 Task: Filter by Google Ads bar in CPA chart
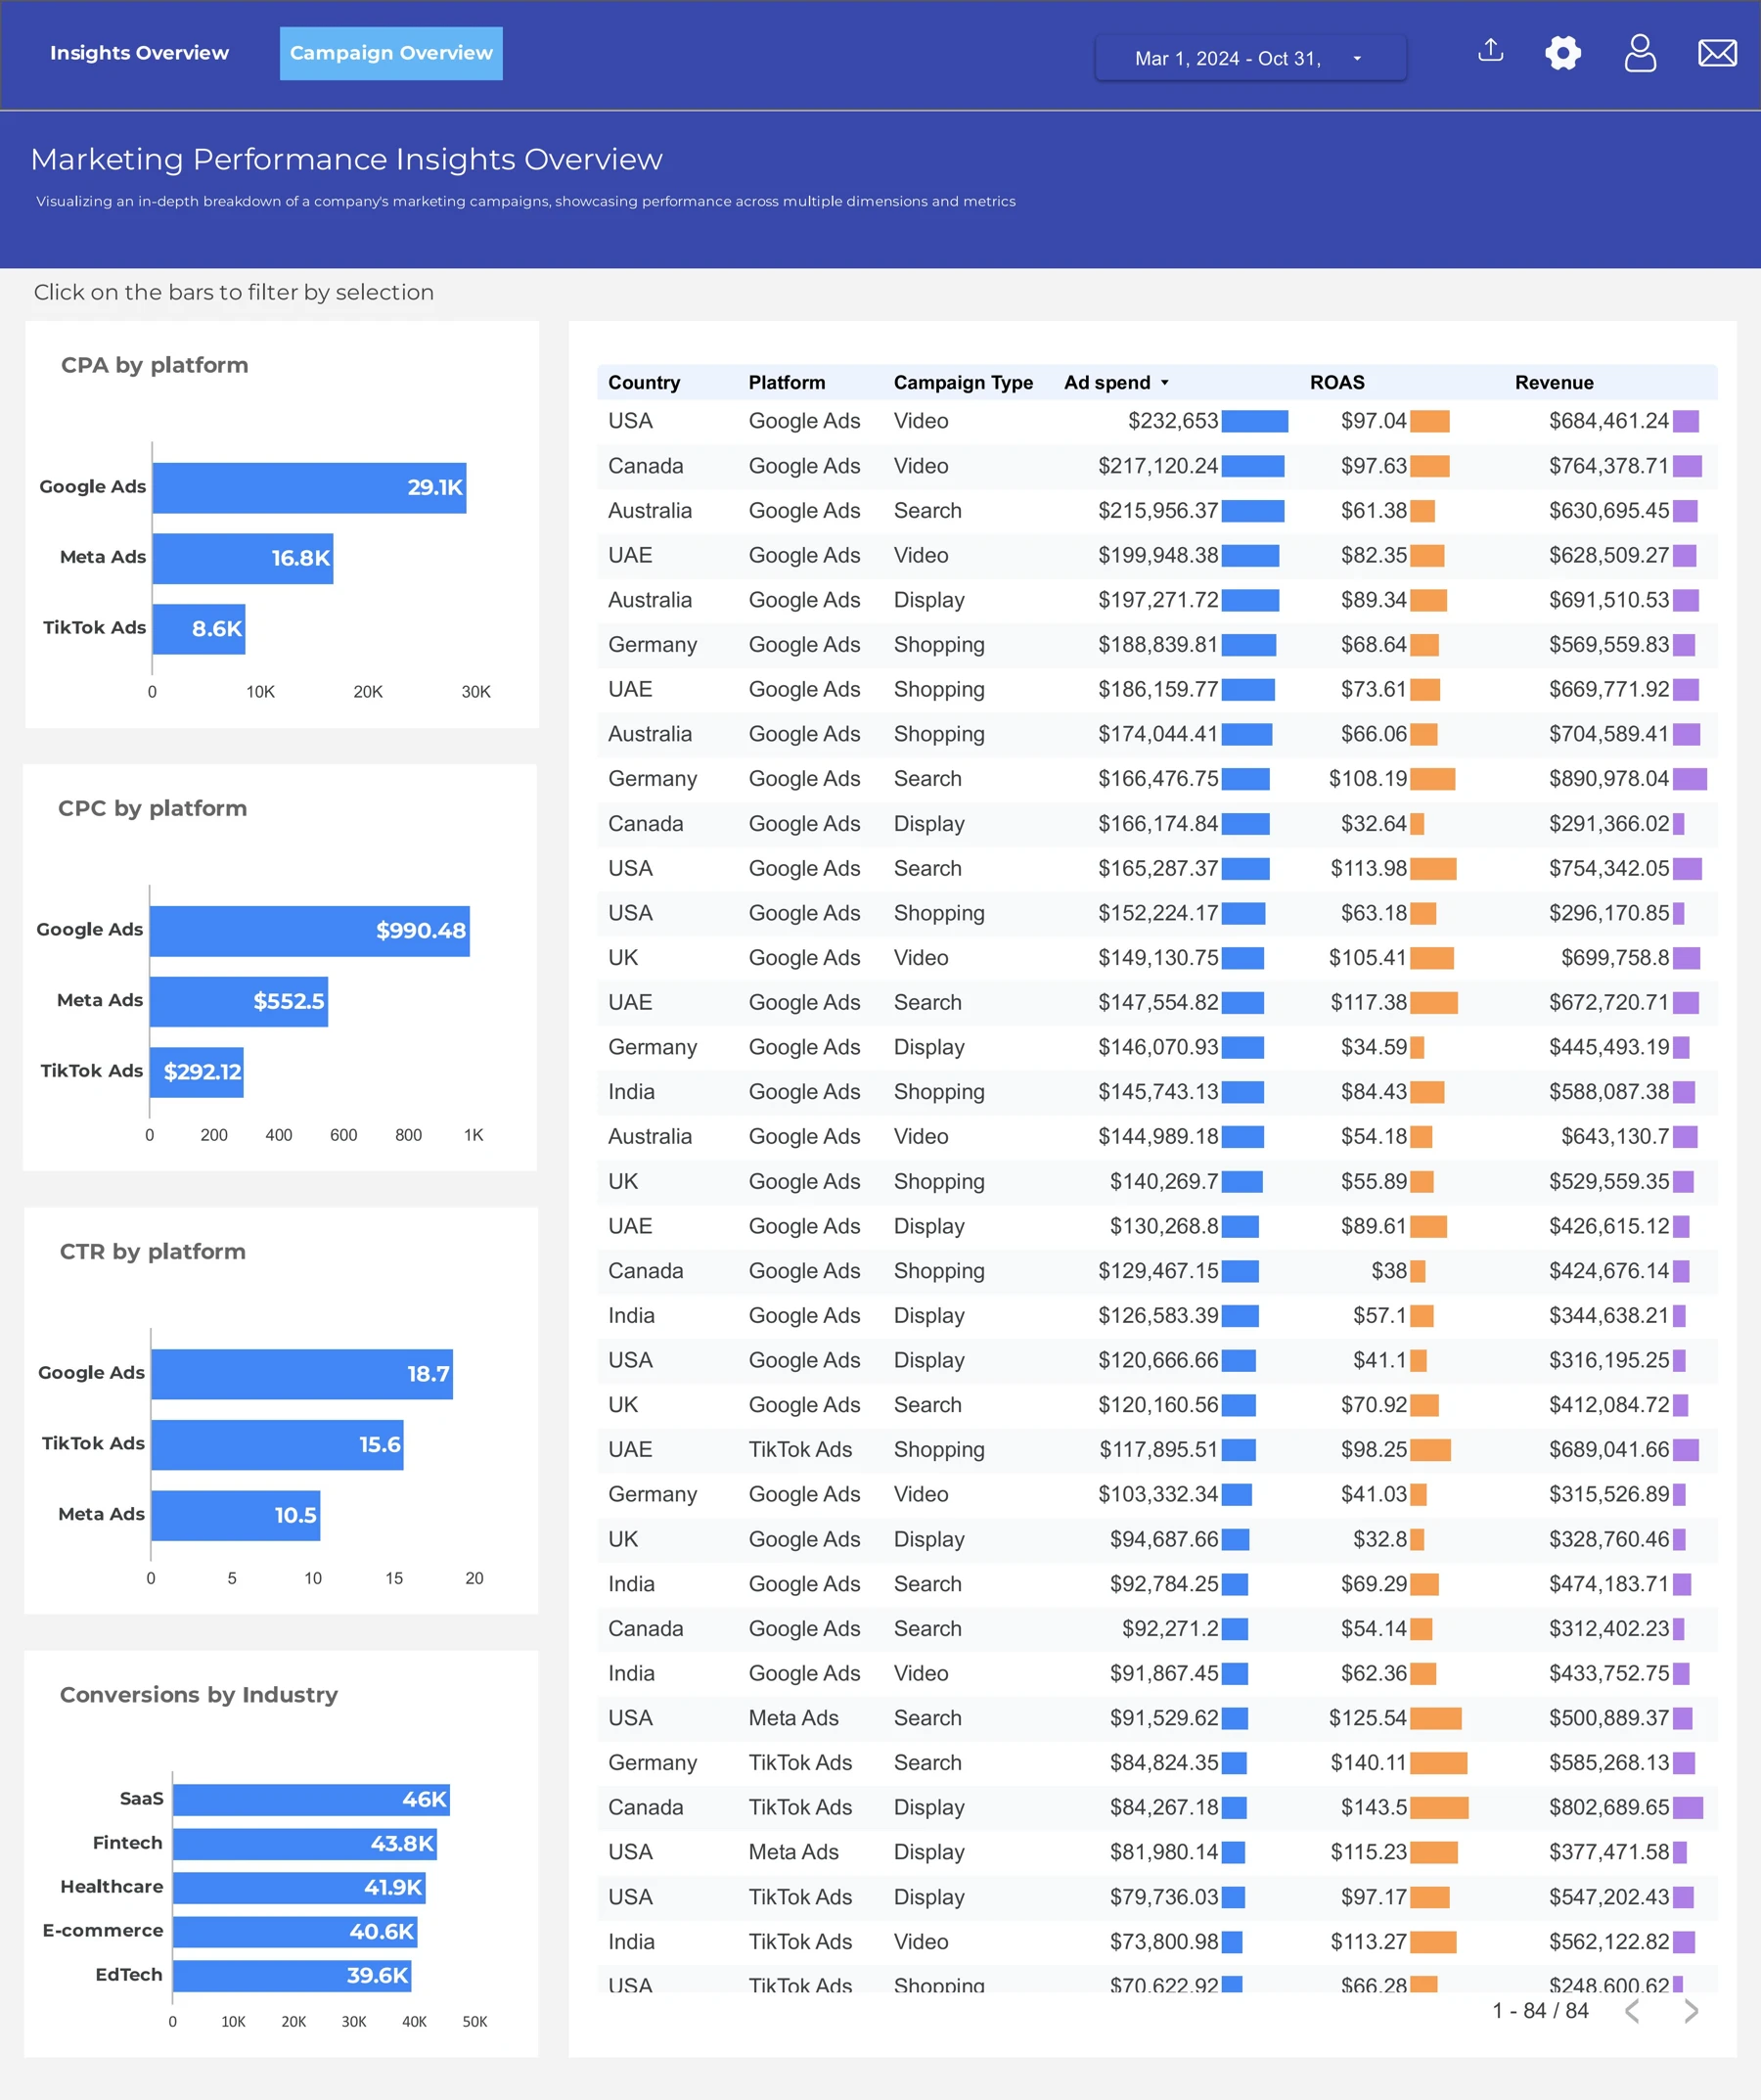(x=309, y=488)
